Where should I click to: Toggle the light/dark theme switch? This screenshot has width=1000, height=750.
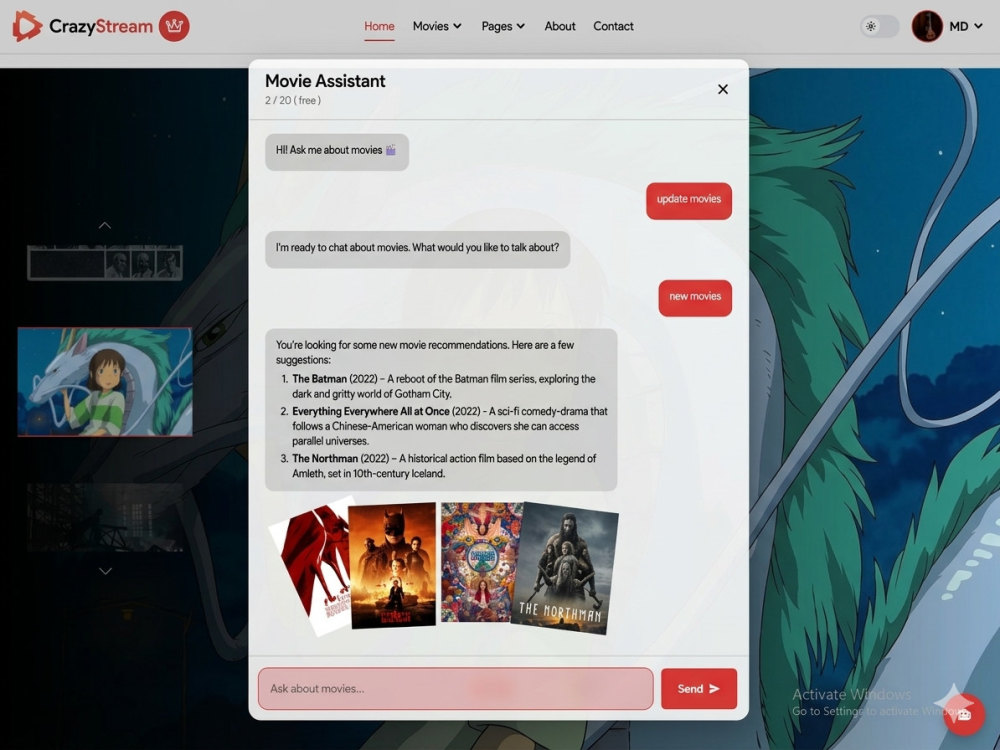click(879, 26)
